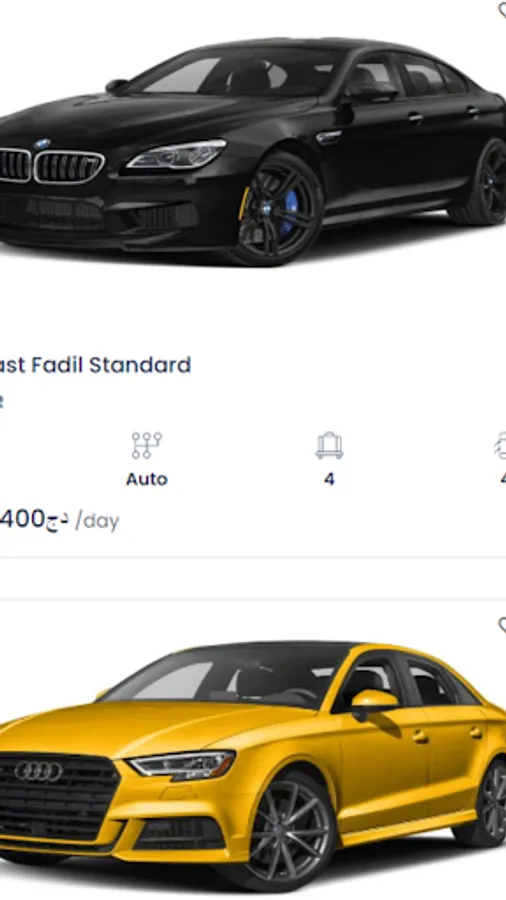Click the Auto transmission label
This screenshot has height=900, width=506.
point(147,479)
